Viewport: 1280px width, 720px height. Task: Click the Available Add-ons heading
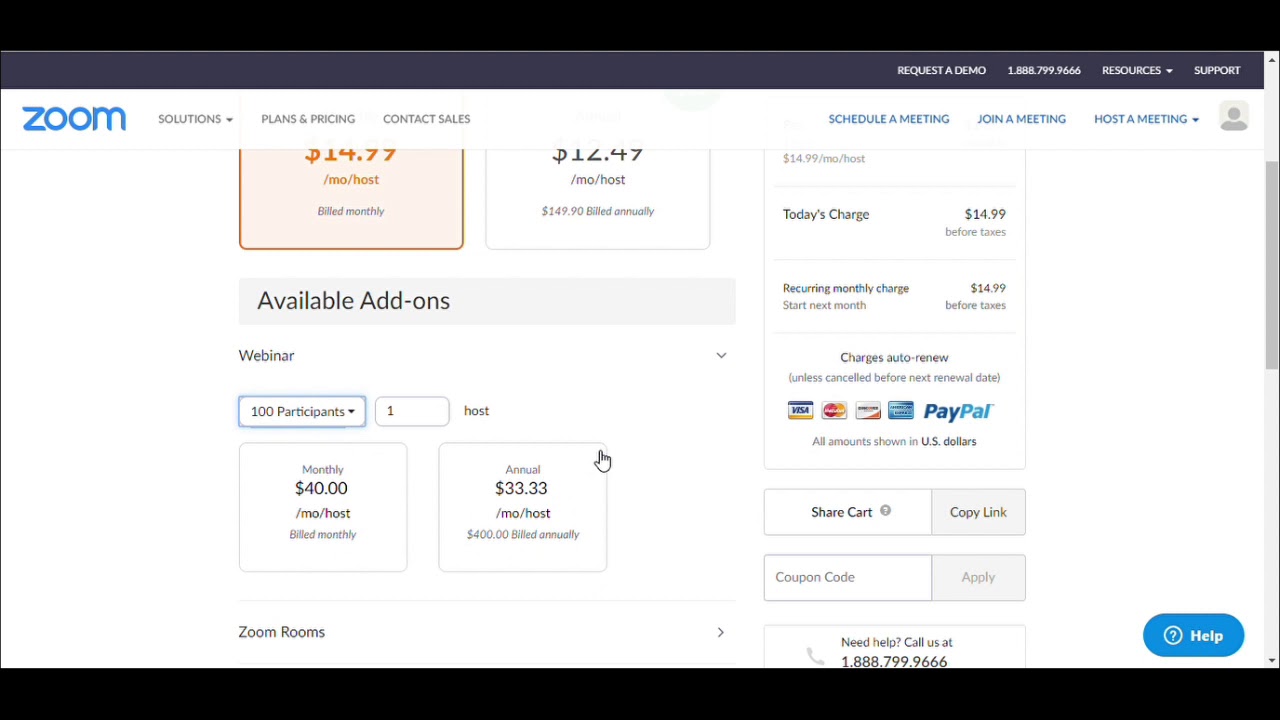(354, 301)
